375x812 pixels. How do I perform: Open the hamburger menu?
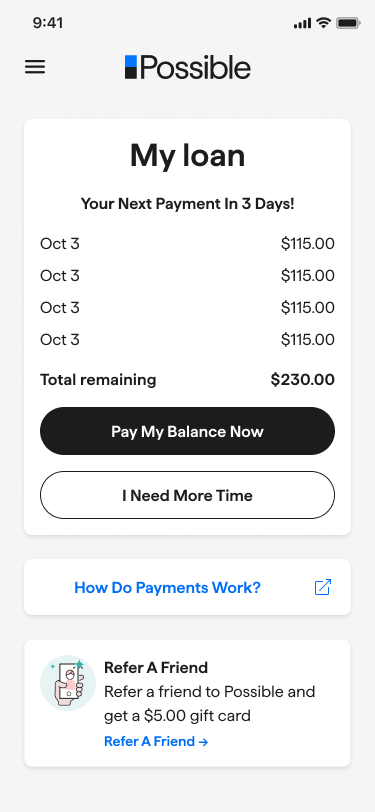35,67
